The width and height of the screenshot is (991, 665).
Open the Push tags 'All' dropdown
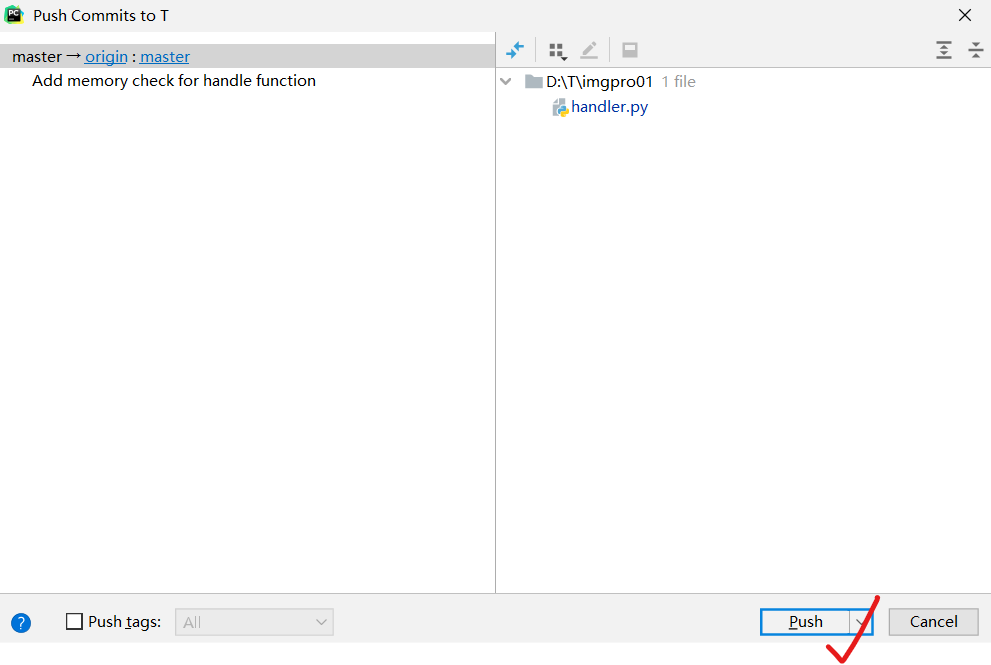point(254,622)
